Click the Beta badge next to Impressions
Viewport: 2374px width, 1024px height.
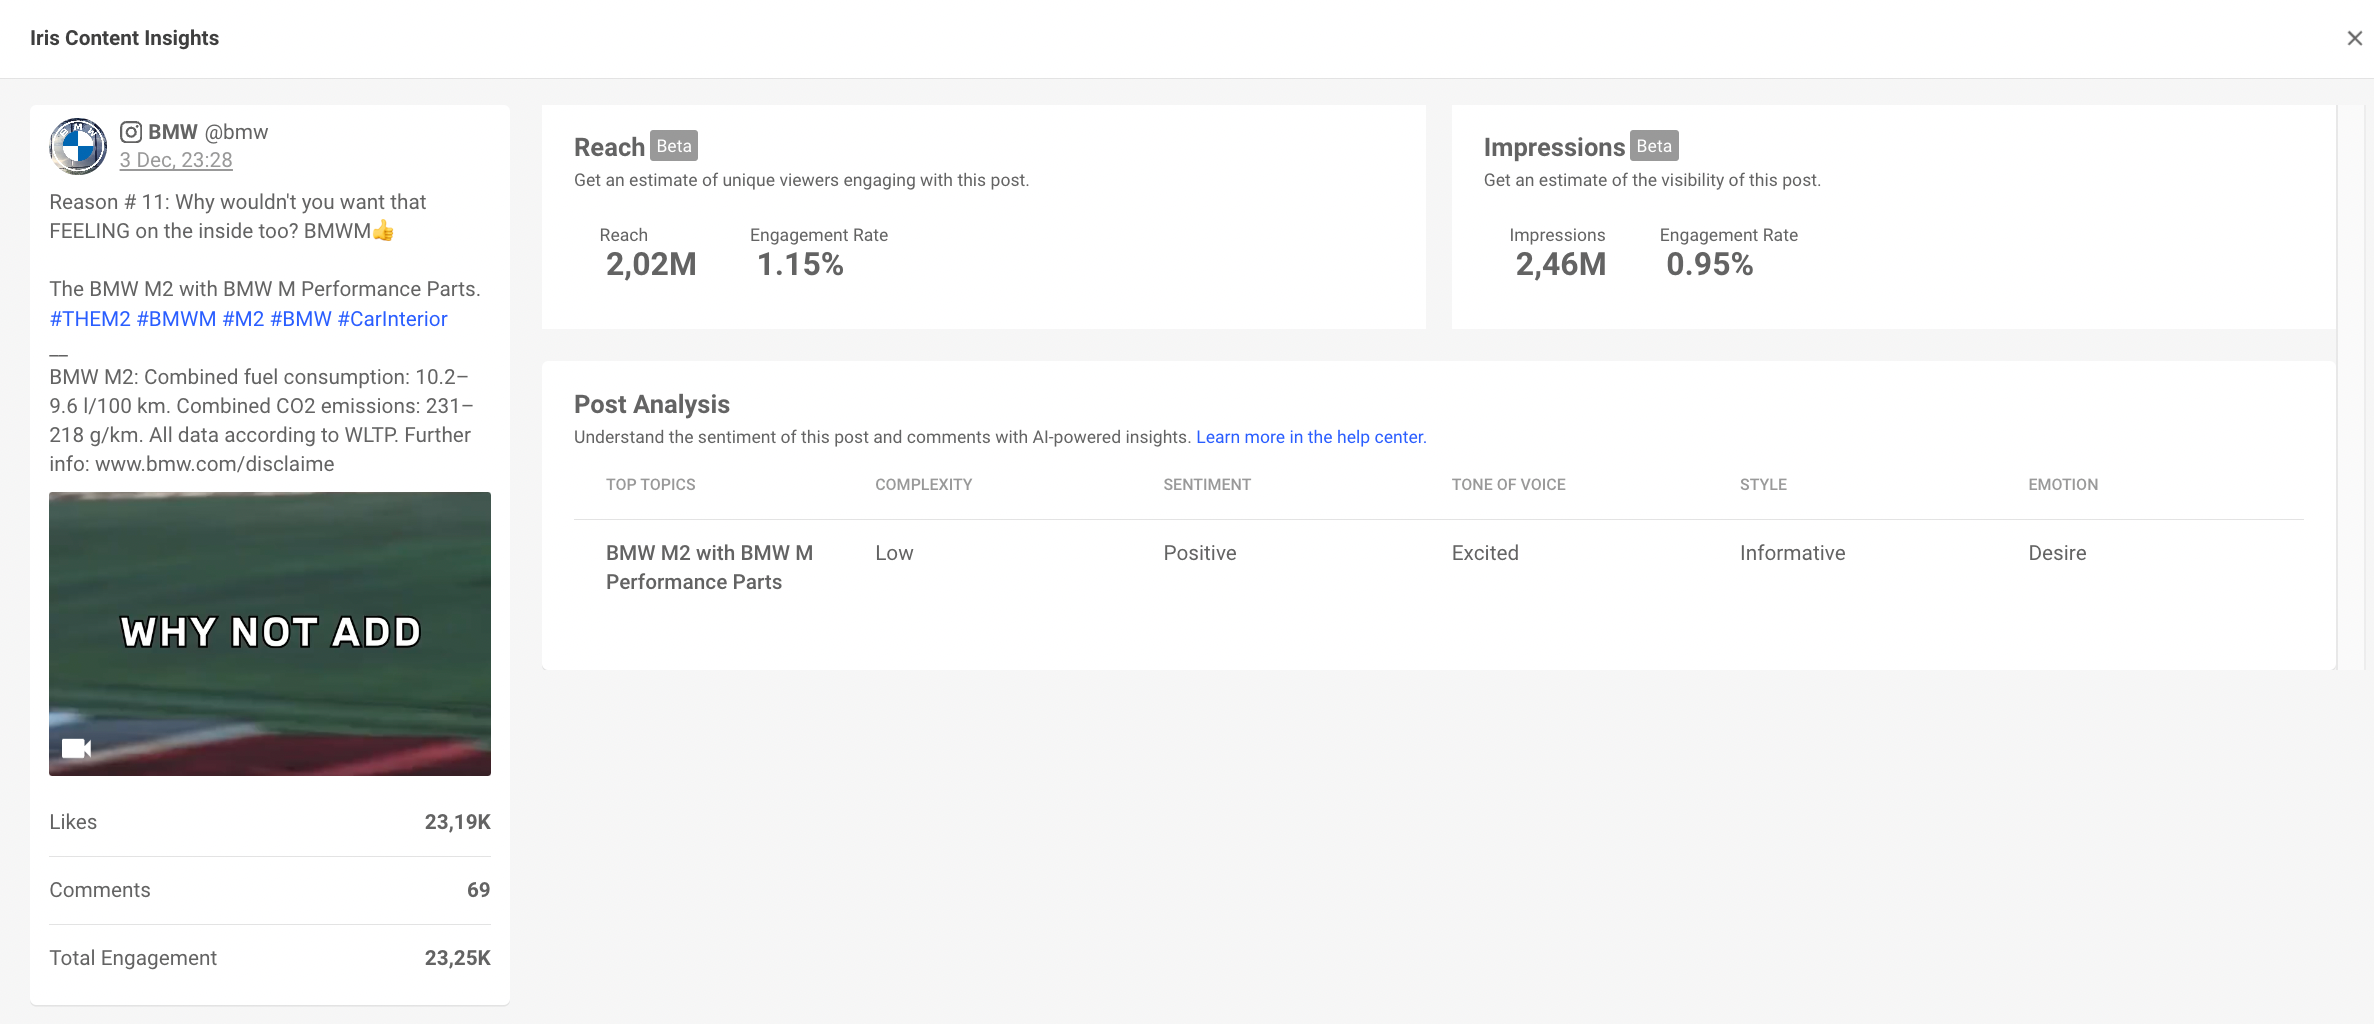pyautogui.click(x=1654, y=146)
